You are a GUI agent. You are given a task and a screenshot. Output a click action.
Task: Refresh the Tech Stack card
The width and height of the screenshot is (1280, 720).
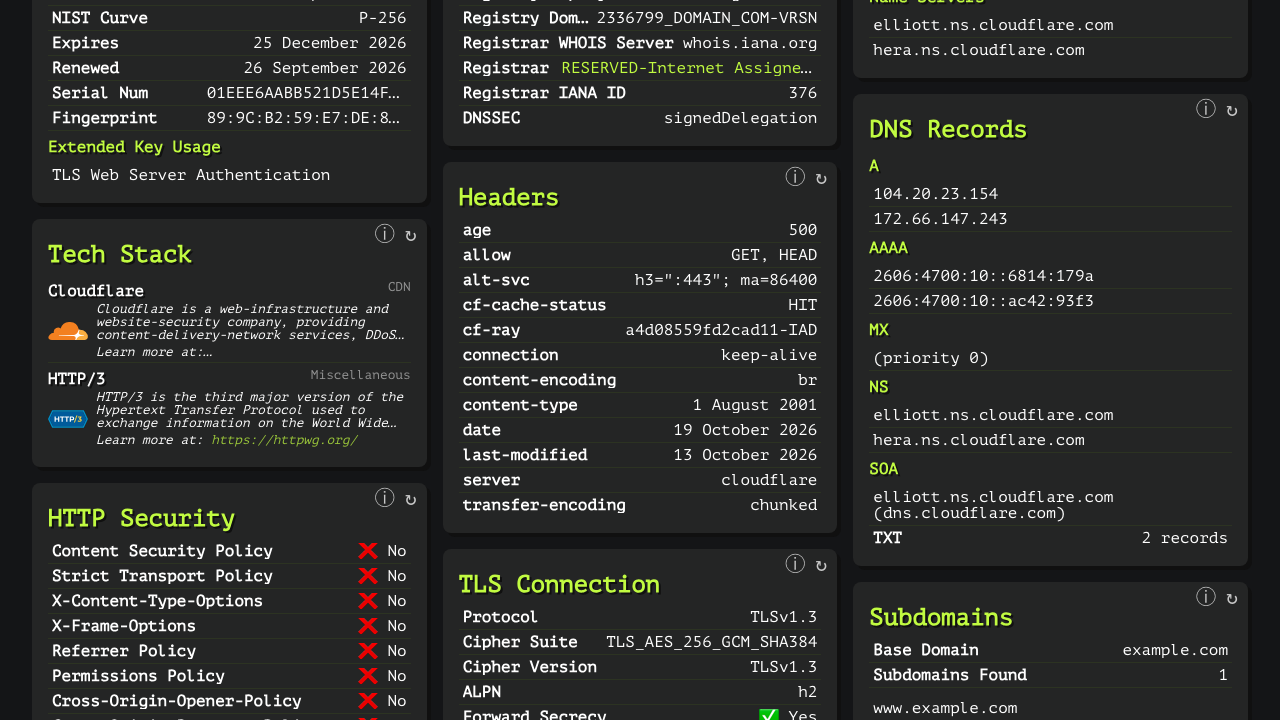tap(410, 236)
